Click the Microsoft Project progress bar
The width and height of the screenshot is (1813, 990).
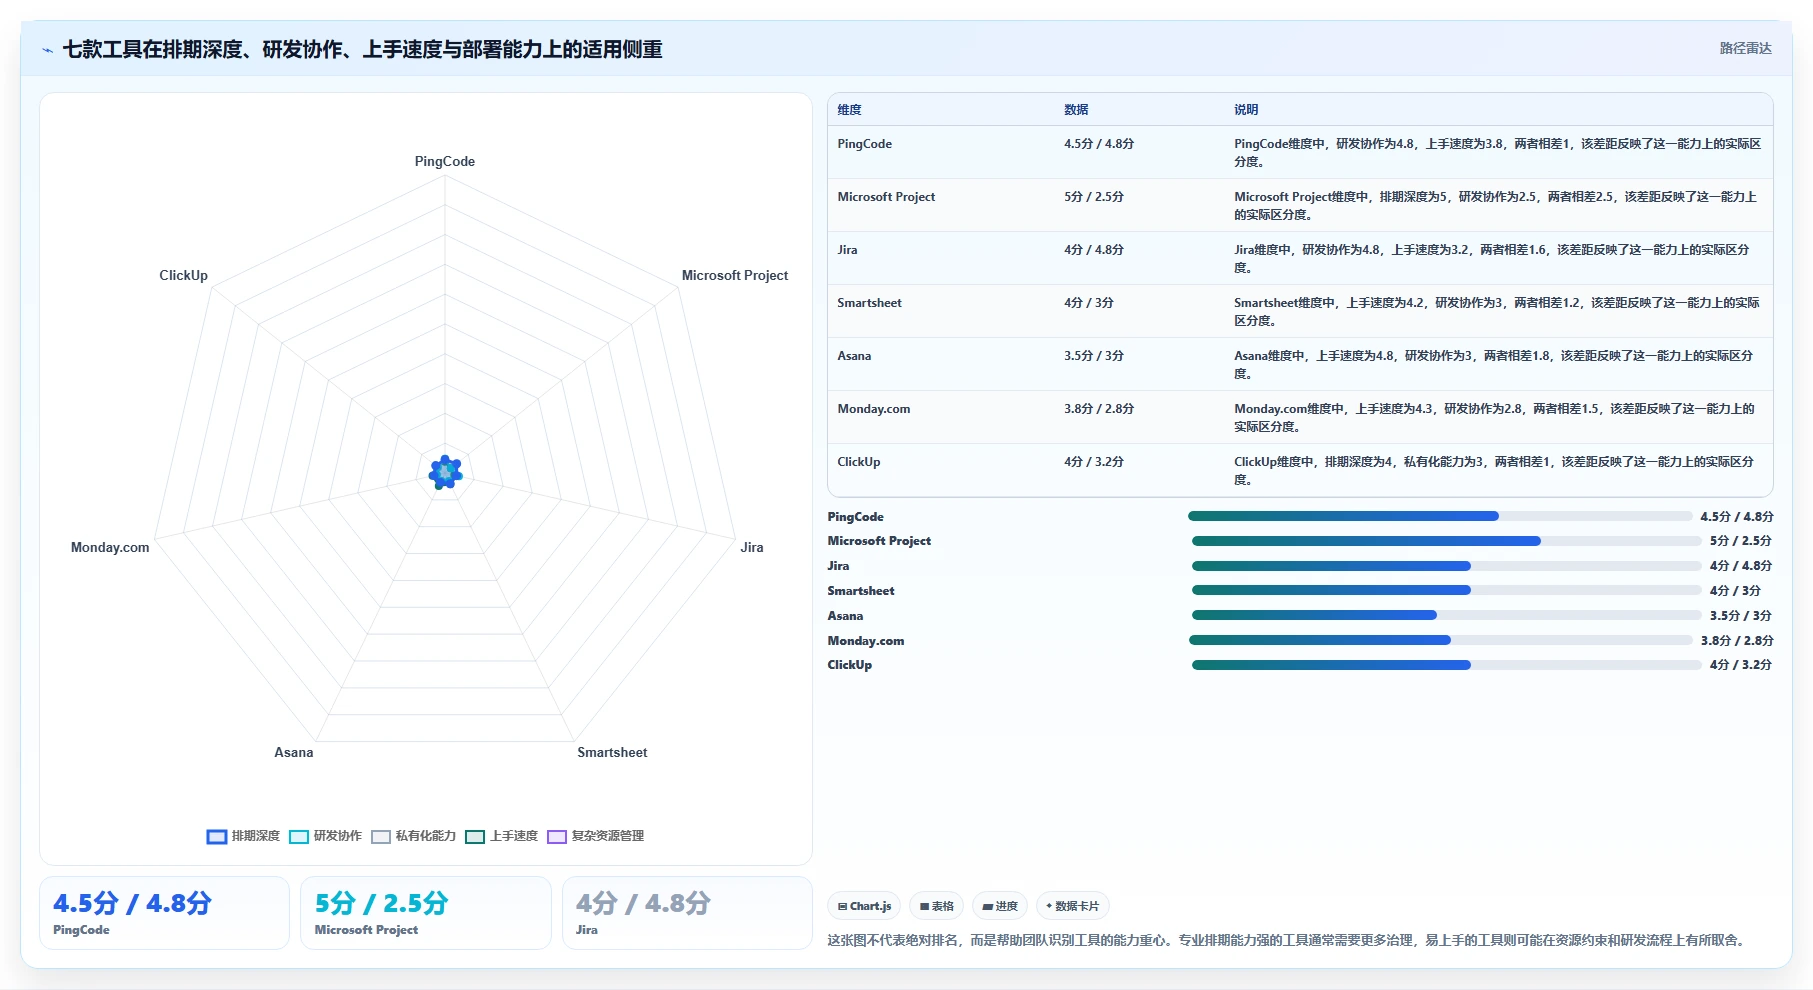coord(1446,541)
